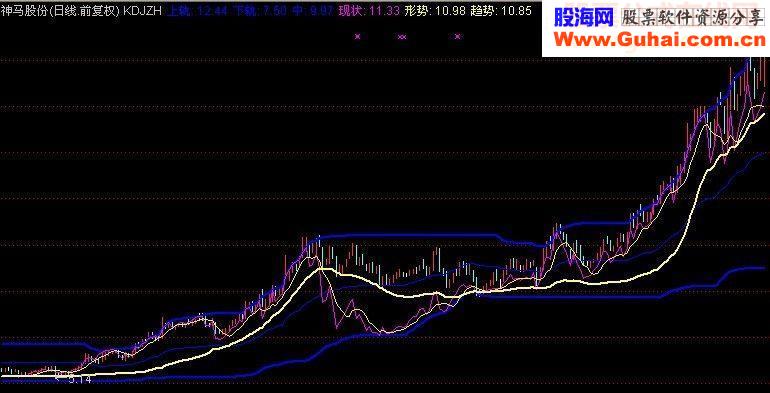Click the 形势 10.98 value label
770x393 pixels.
[435, 11]
